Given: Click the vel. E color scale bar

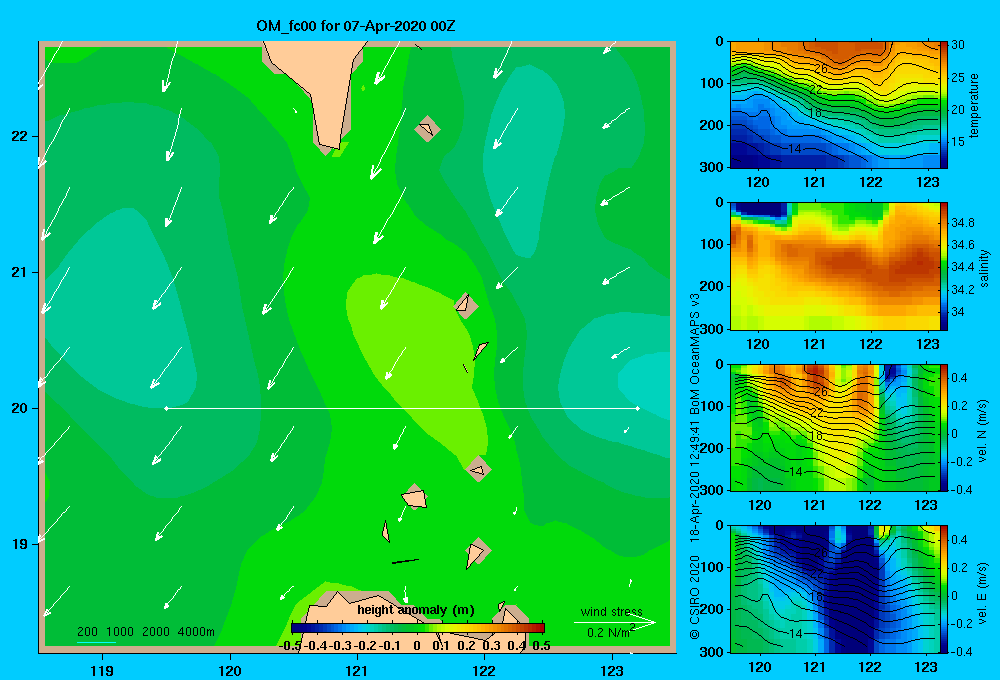Looking at the screenshot, I should pyautogui.click(x=944, y=589).
